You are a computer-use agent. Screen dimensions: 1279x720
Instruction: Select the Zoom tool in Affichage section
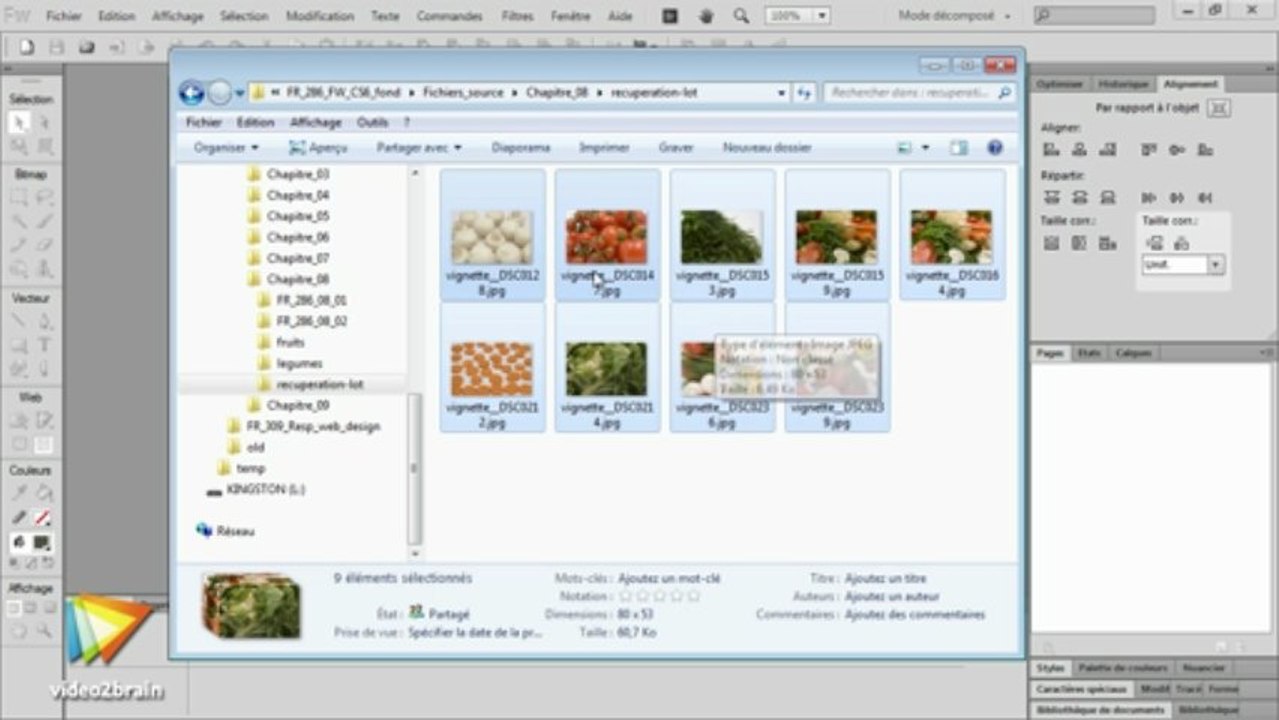(x=44, y=631)
